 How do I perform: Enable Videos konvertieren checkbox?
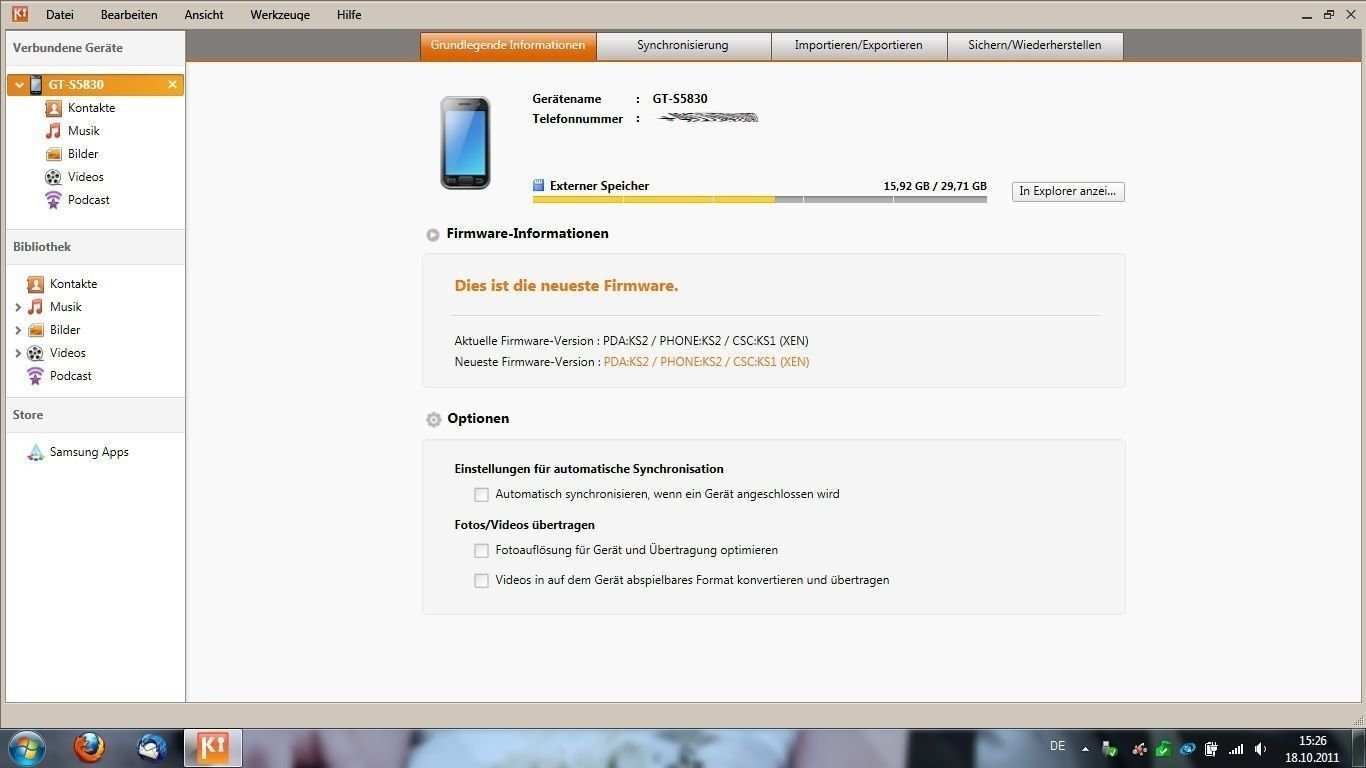coord(481,581)
